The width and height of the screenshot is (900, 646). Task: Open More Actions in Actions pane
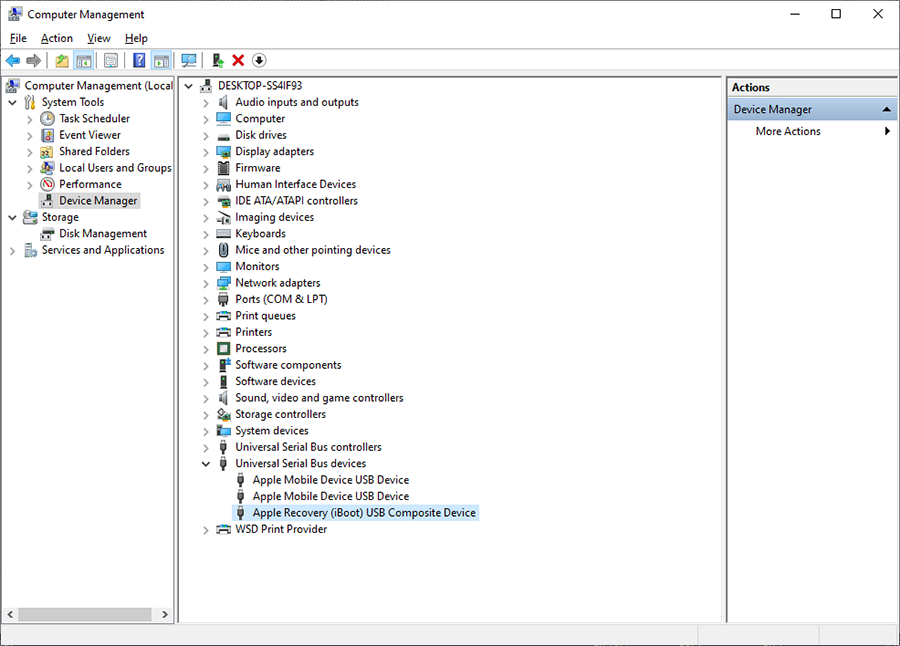788,131
